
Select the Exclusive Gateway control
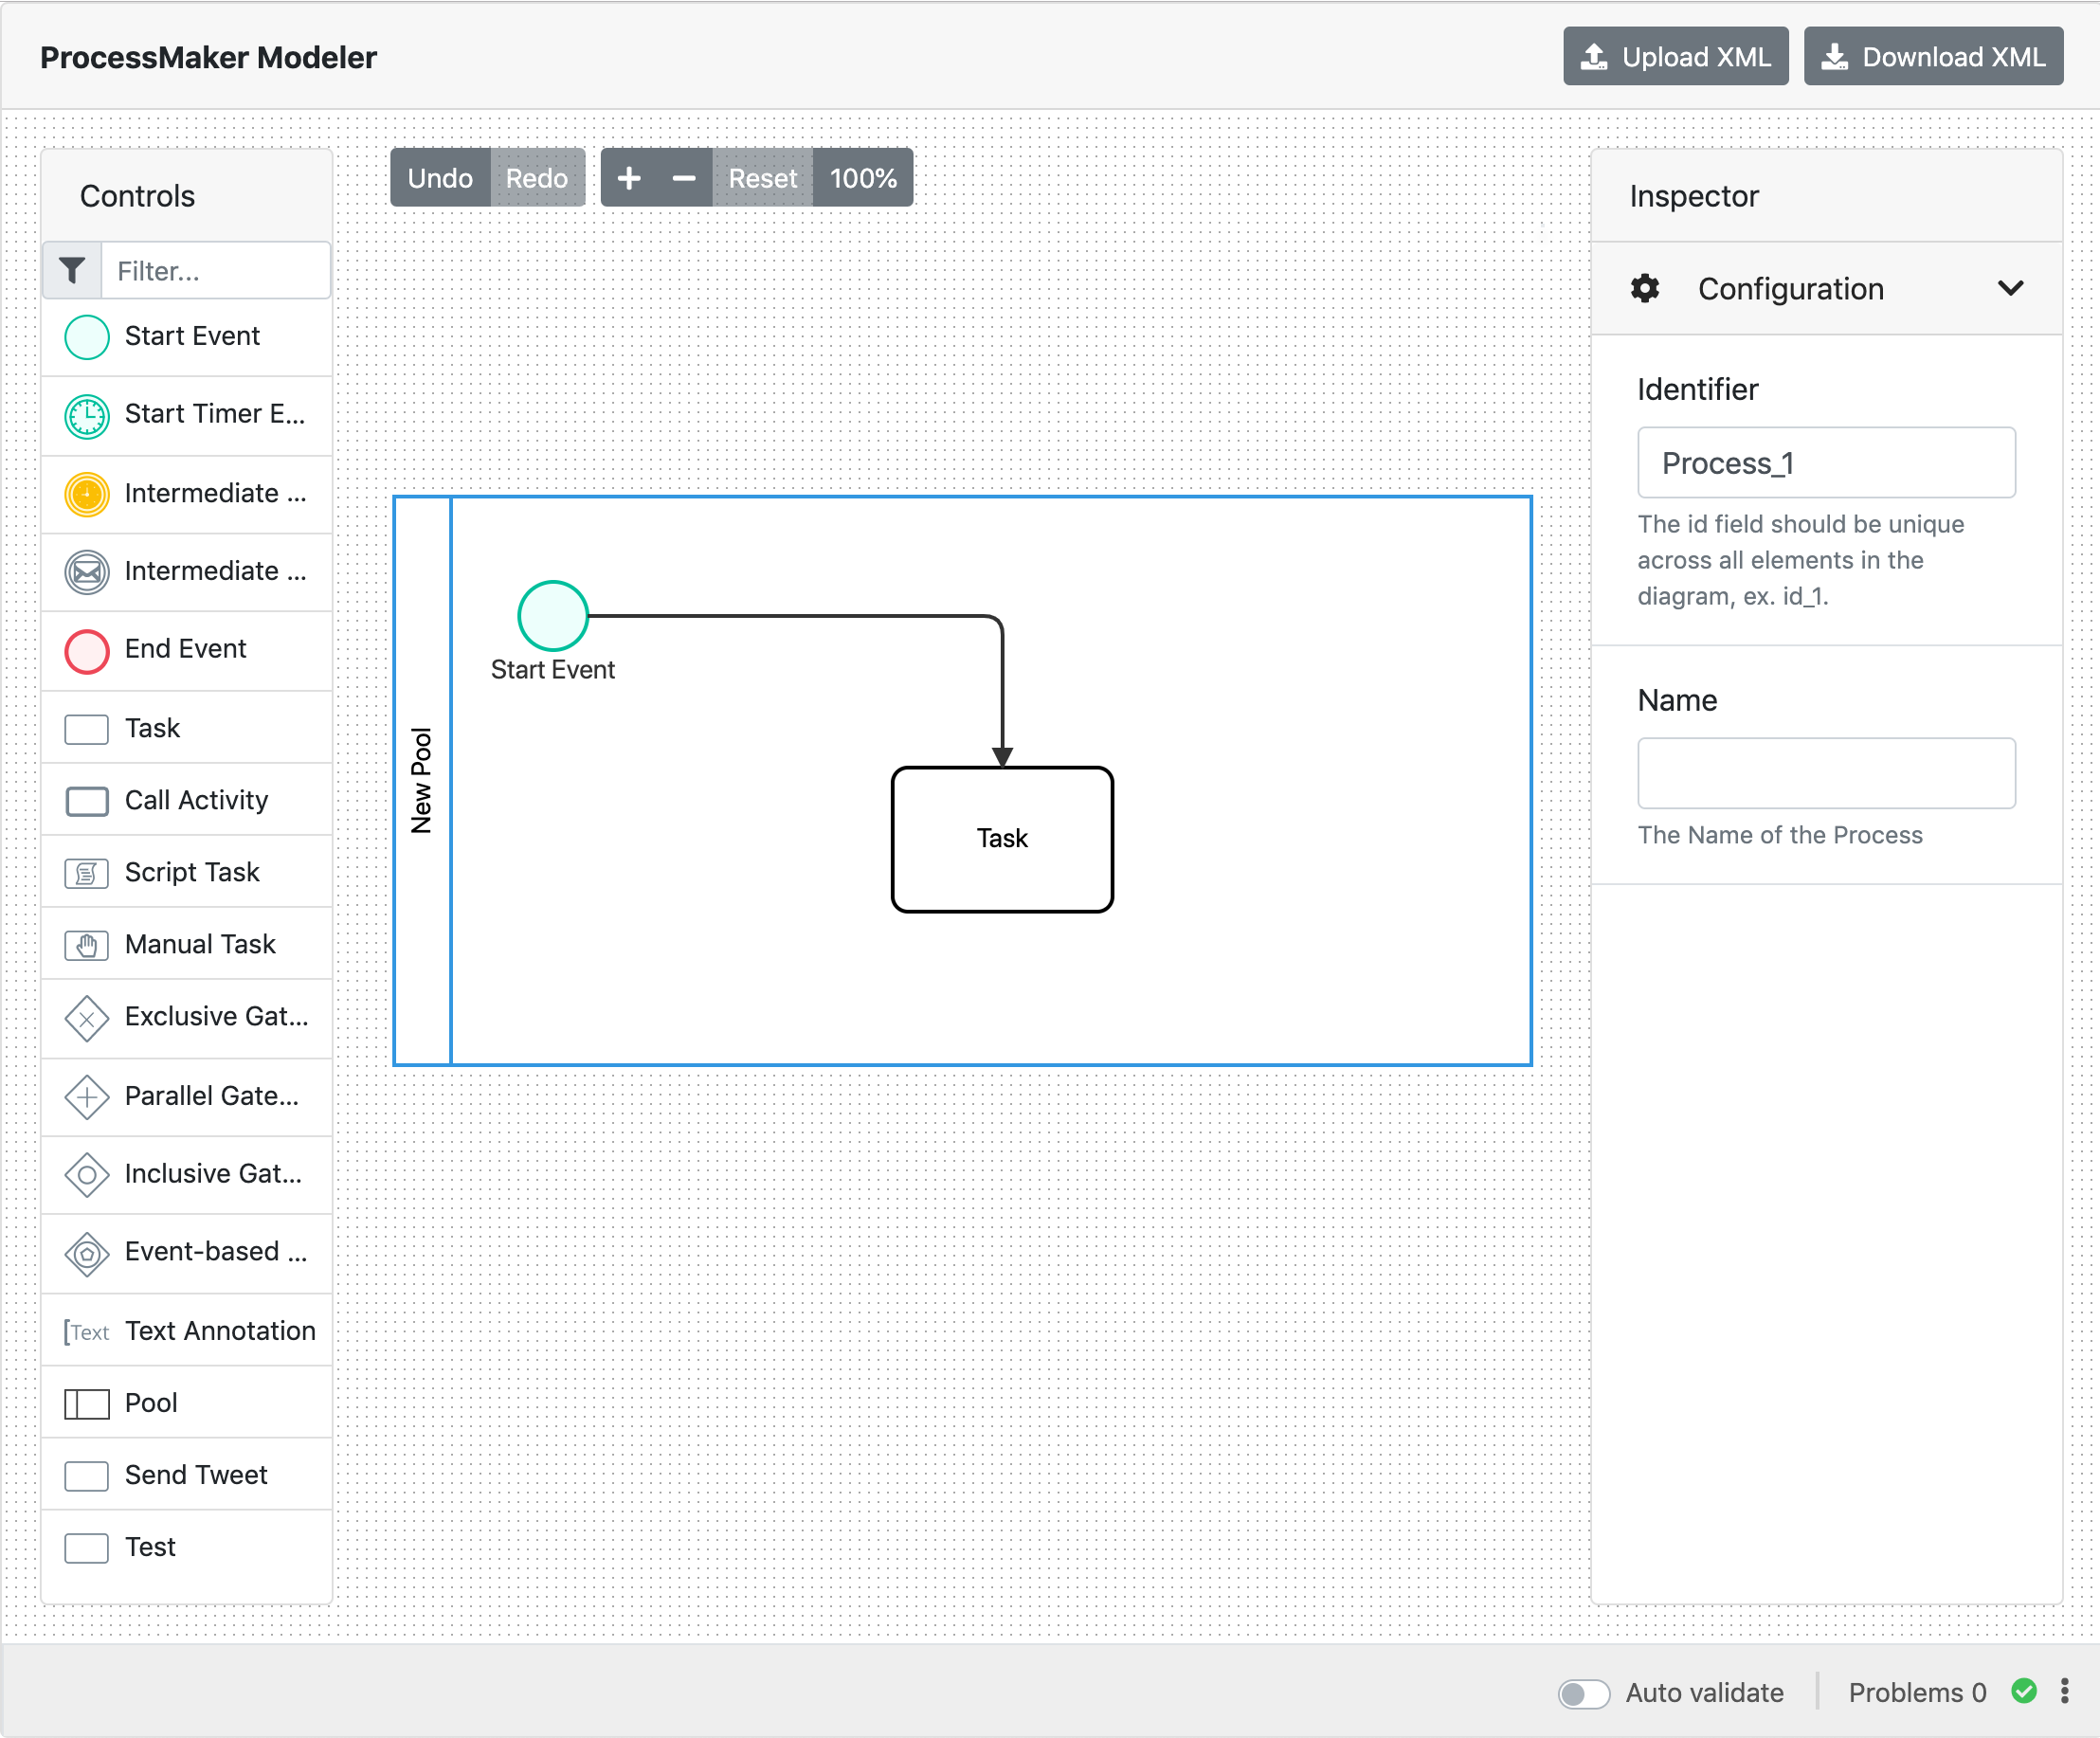coord(186,1018)
